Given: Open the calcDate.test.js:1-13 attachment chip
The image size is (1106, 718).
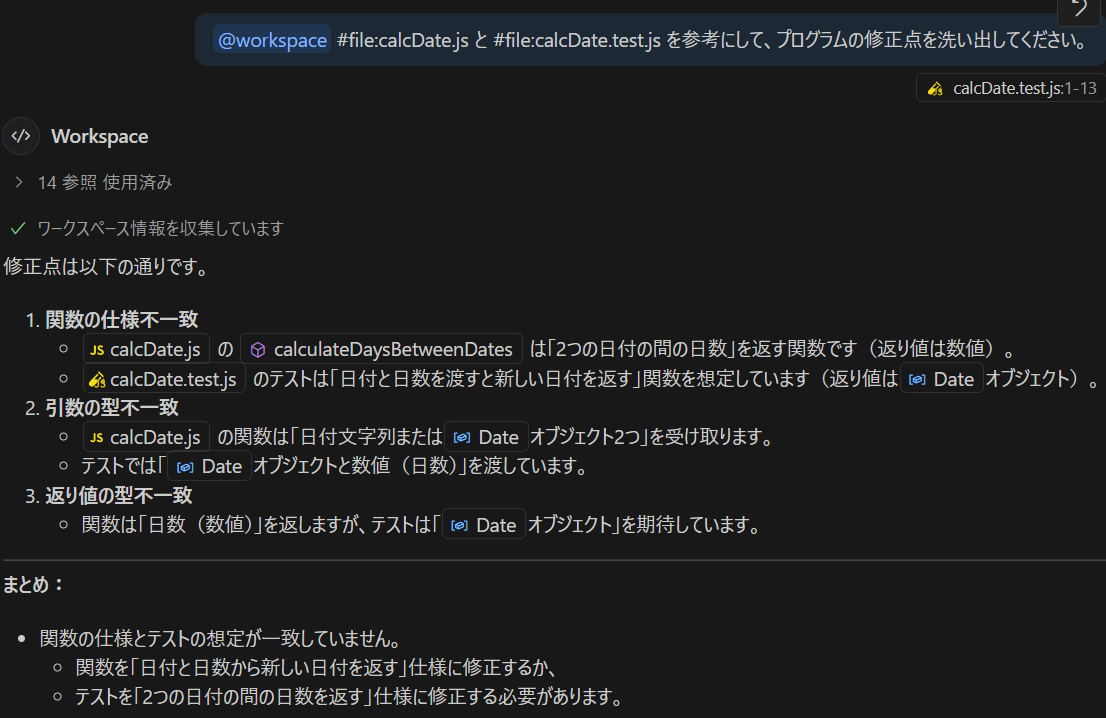Looking at the screenshot, I should [x=1011, y=88].
